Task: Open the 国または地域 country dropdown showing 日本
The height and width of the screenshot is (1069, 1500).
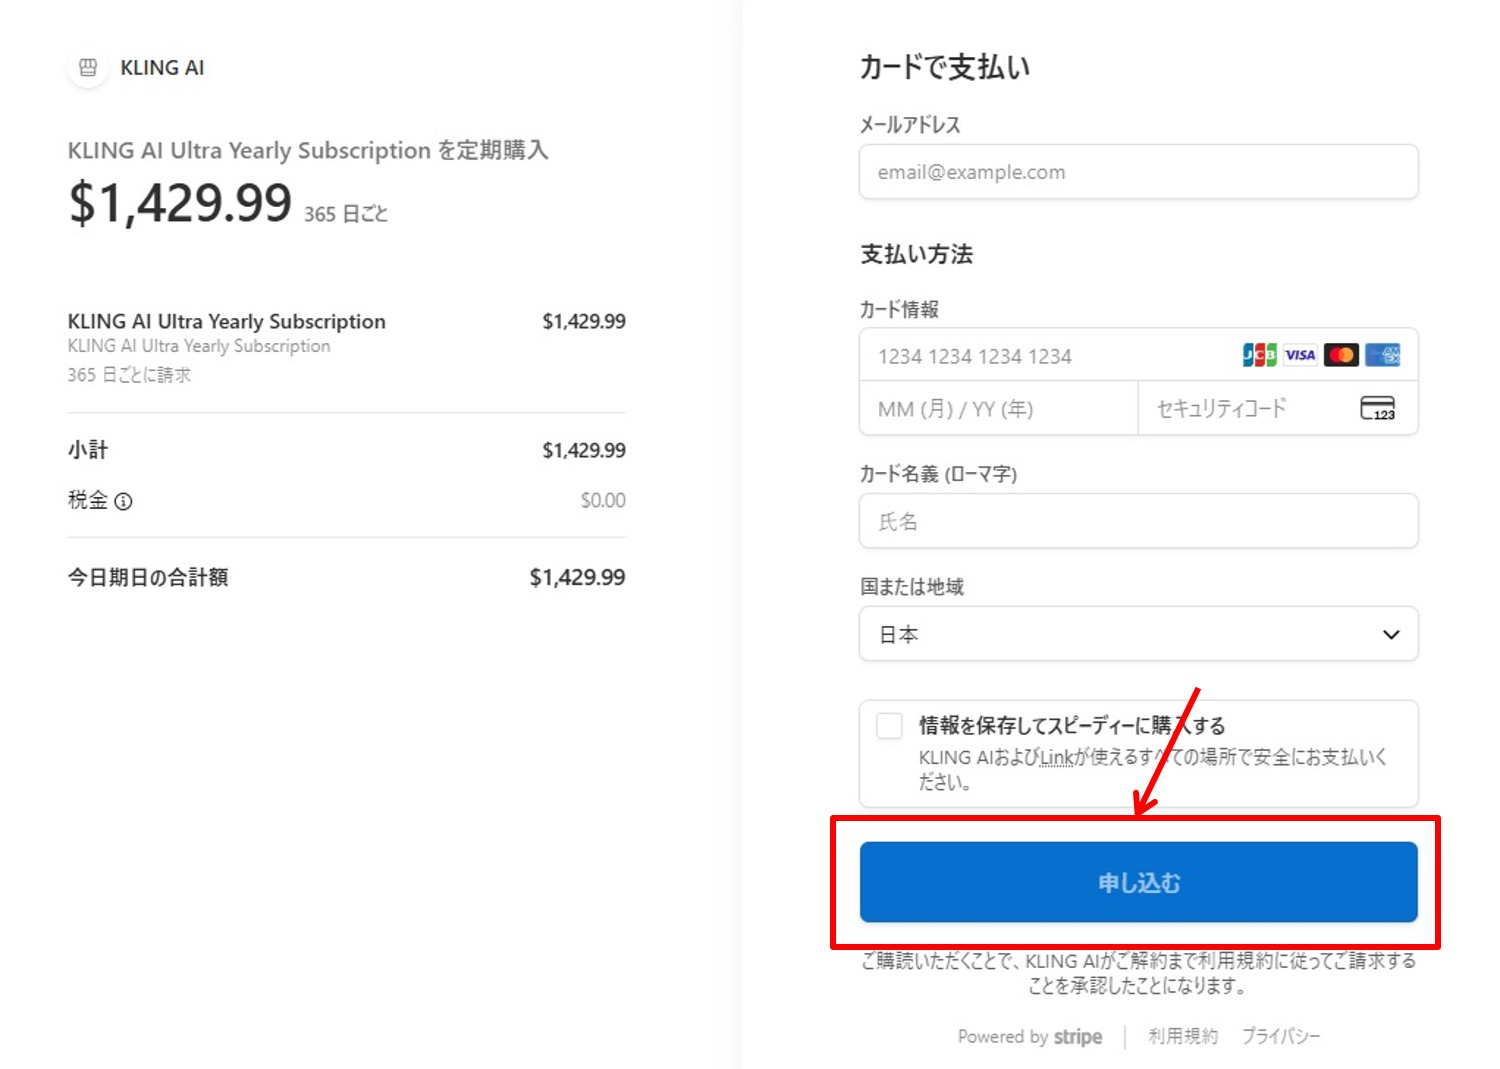Action: pos(1138,634)
